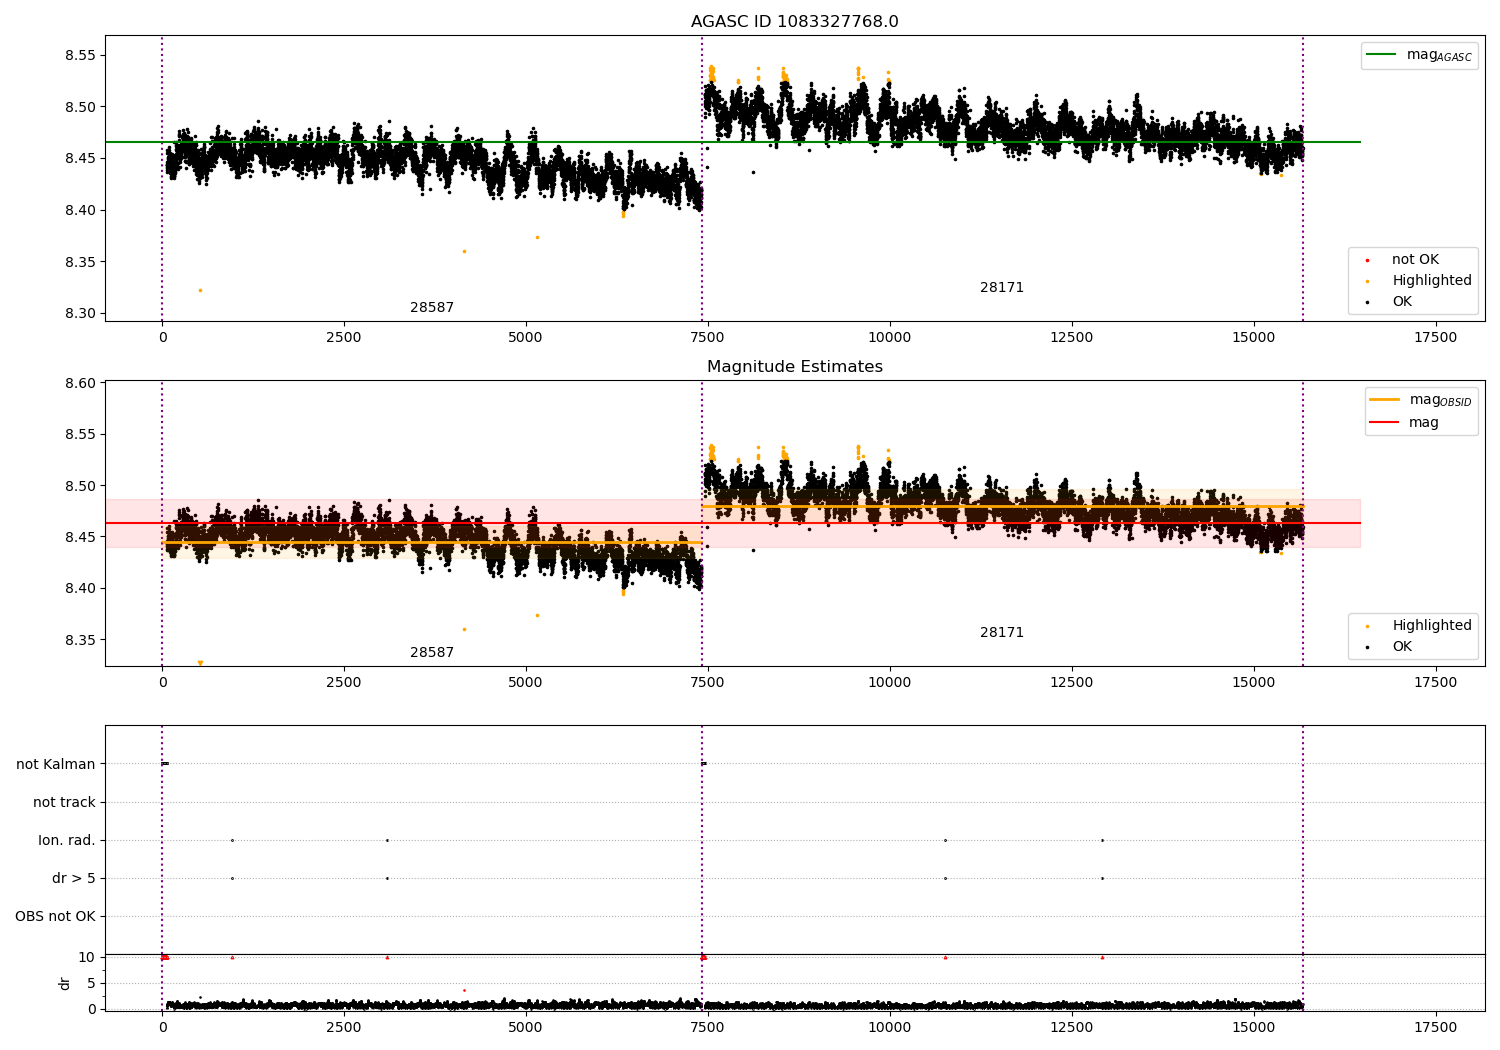The width and height of the screenshot is (1500, 1050).
Task: Click obsid label '28171' in Magnitude Estimates plot
Action: click(1002, 633)
